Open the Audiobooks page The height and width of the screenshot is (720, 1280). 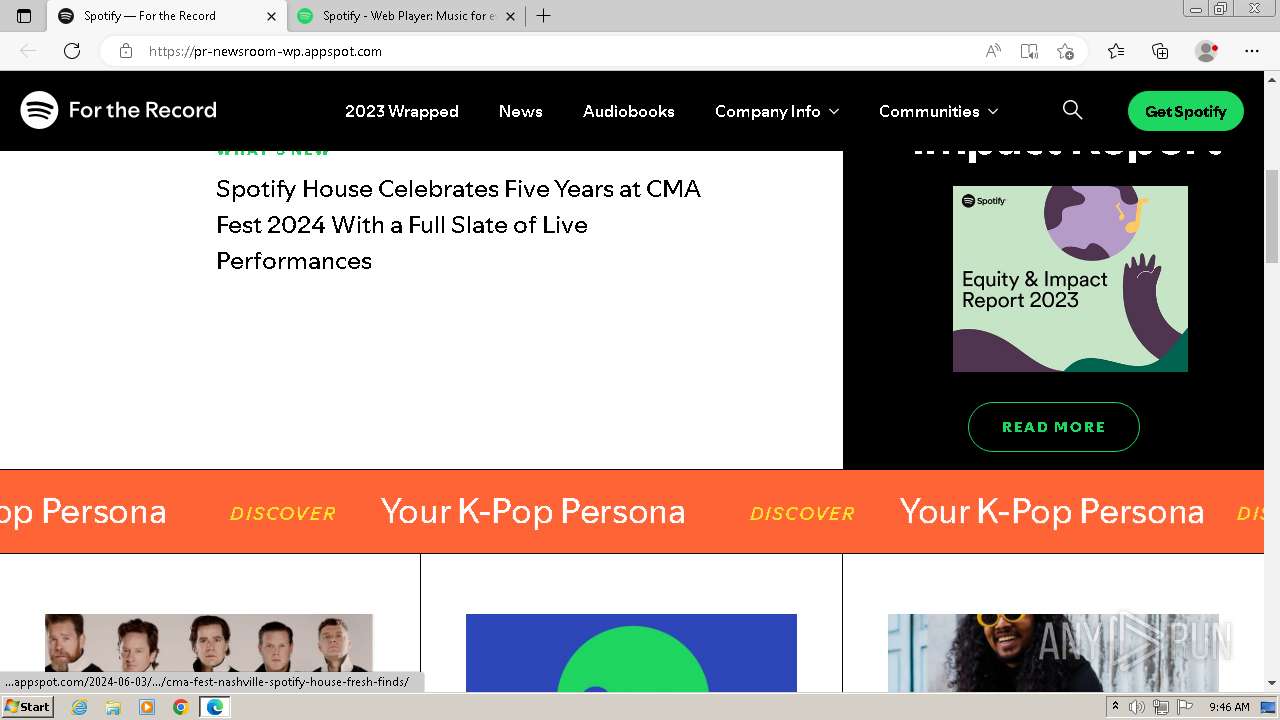629,111
